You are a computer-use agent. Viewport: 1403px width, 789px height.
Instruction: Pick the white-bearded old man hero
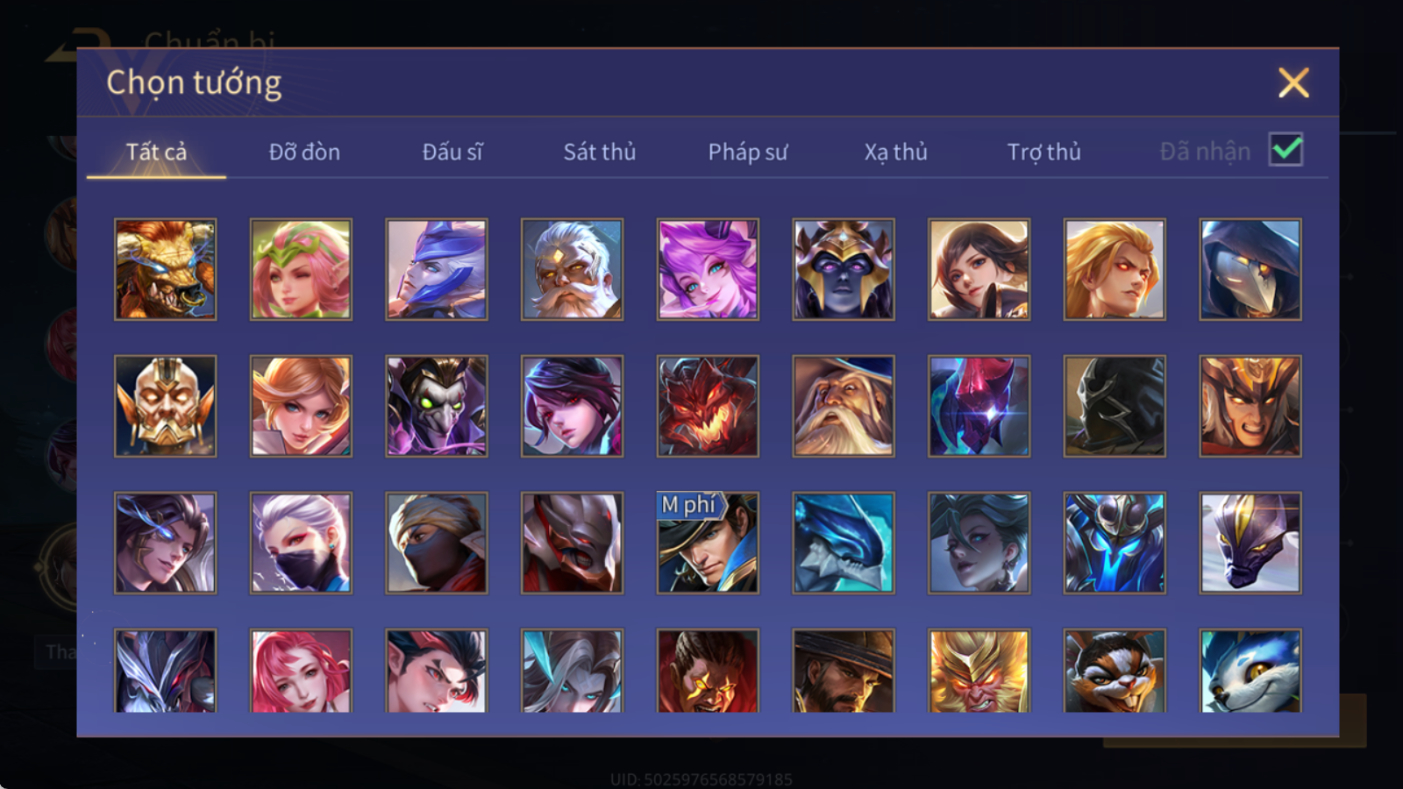pyautogui.click(x=572, y=270)
